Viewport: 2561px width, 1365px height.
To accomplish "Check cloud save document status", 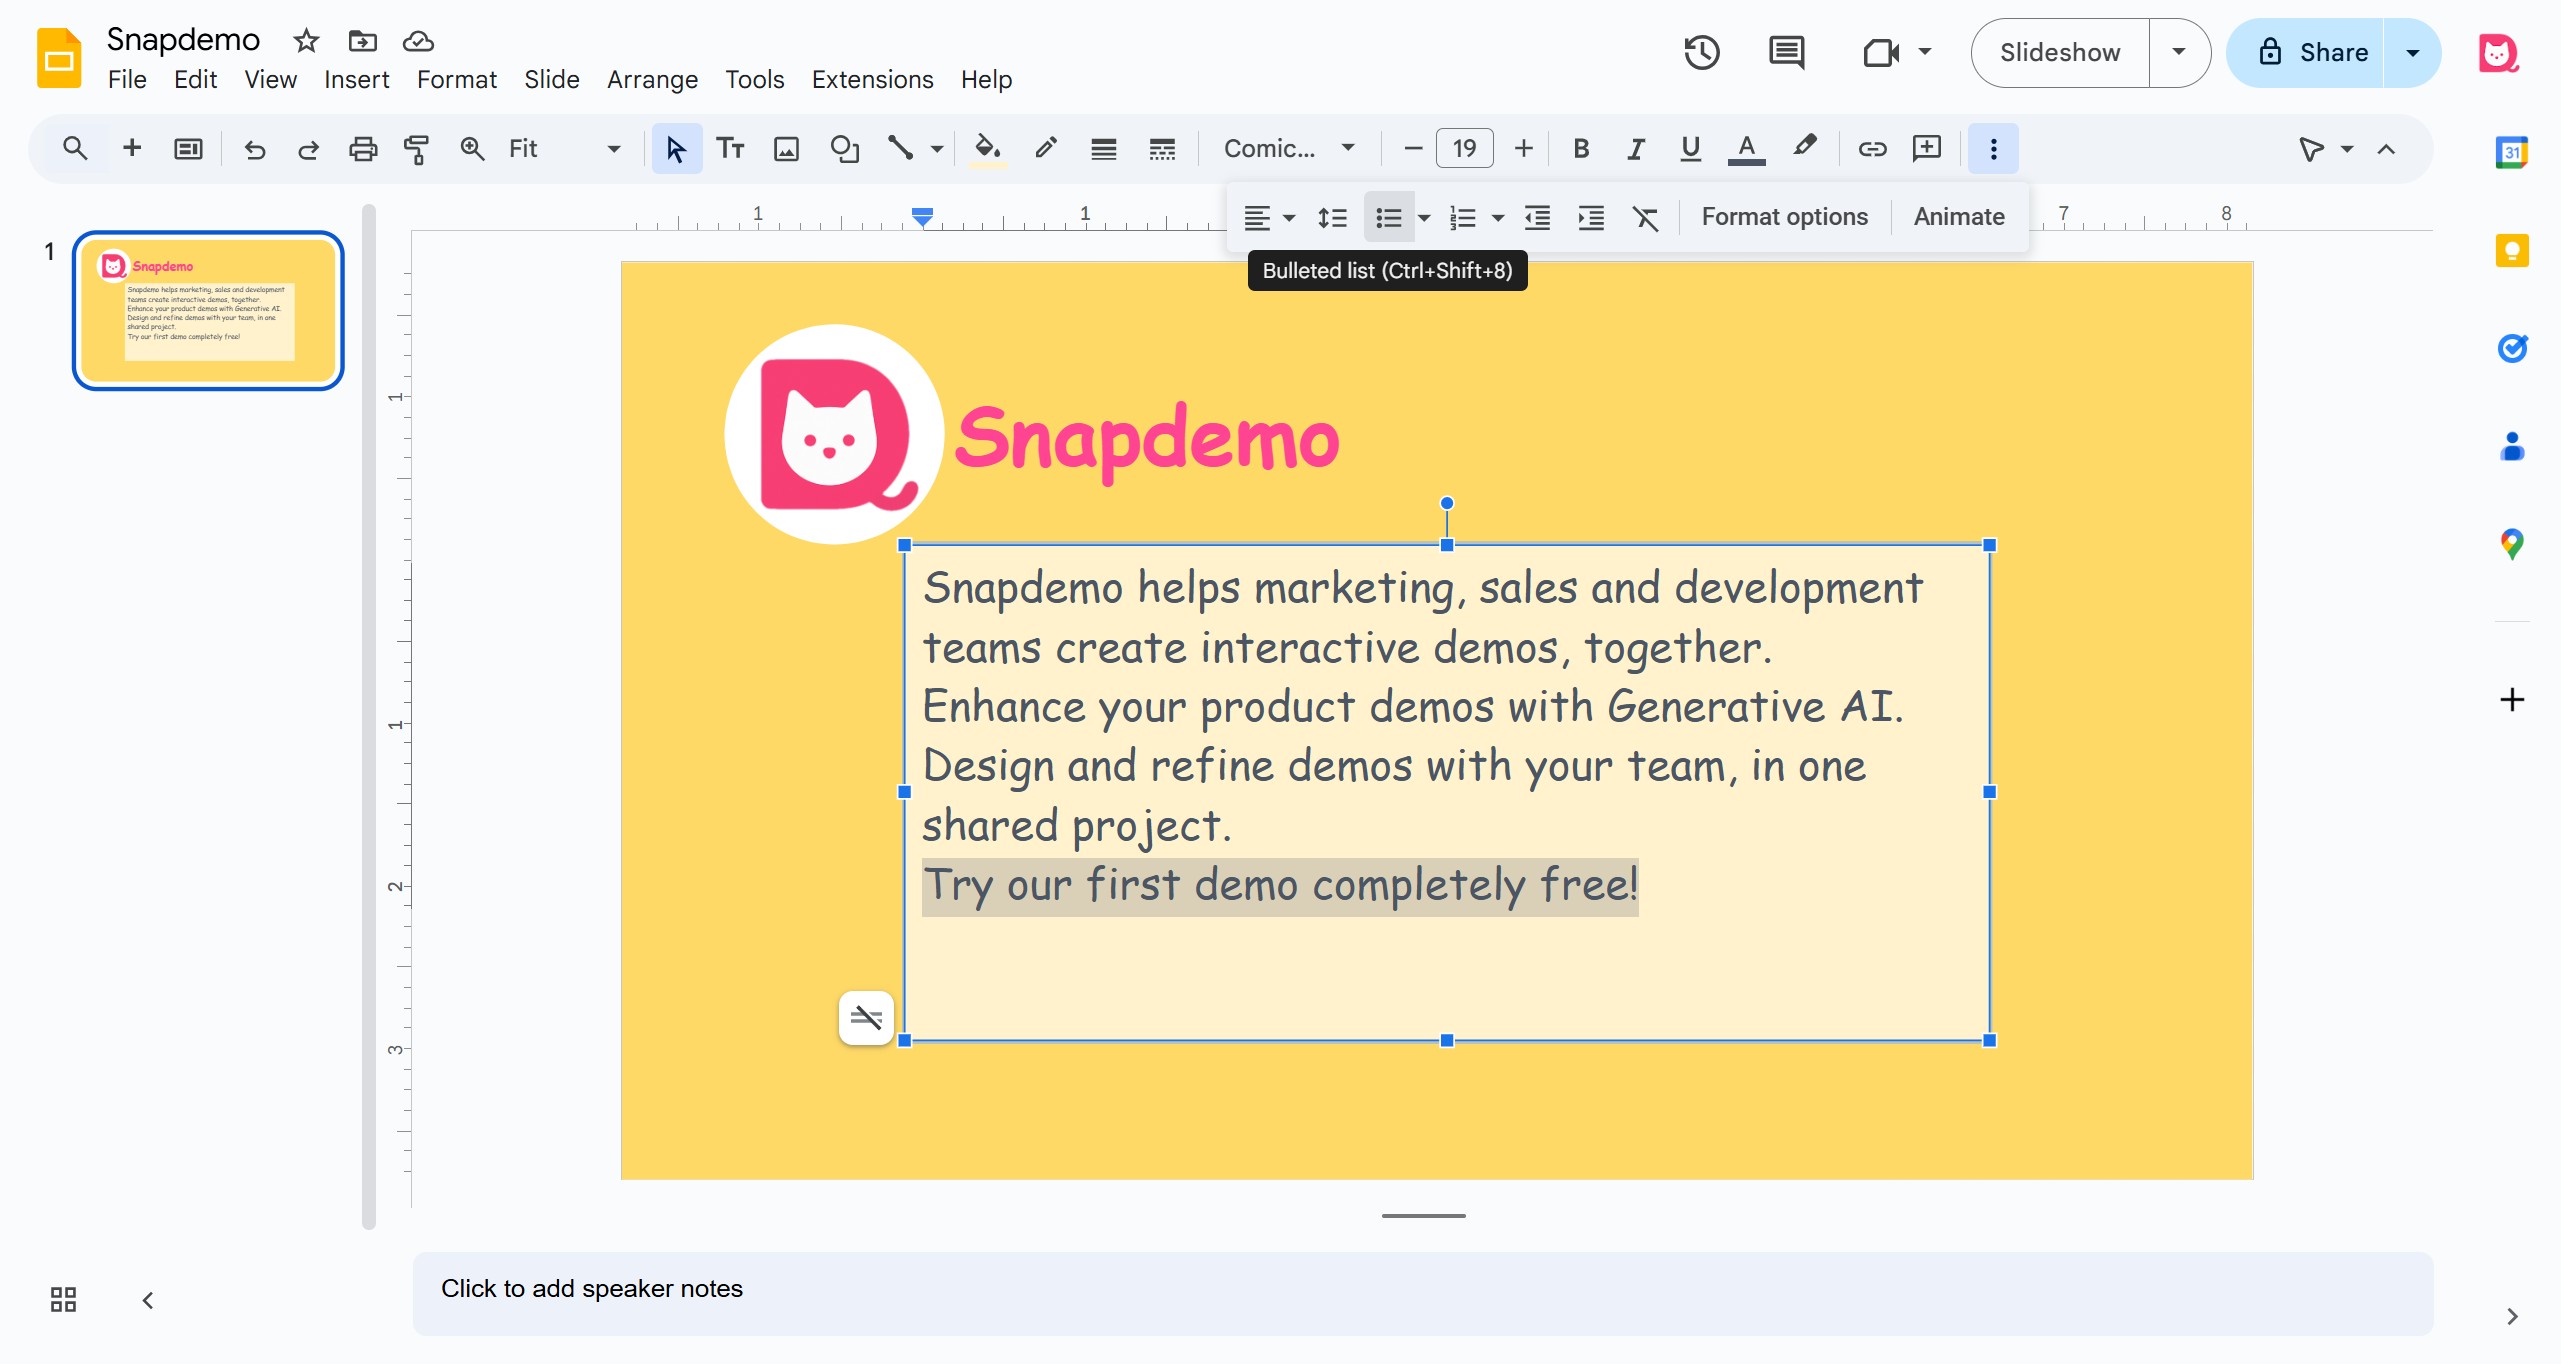I will [418, 41].
